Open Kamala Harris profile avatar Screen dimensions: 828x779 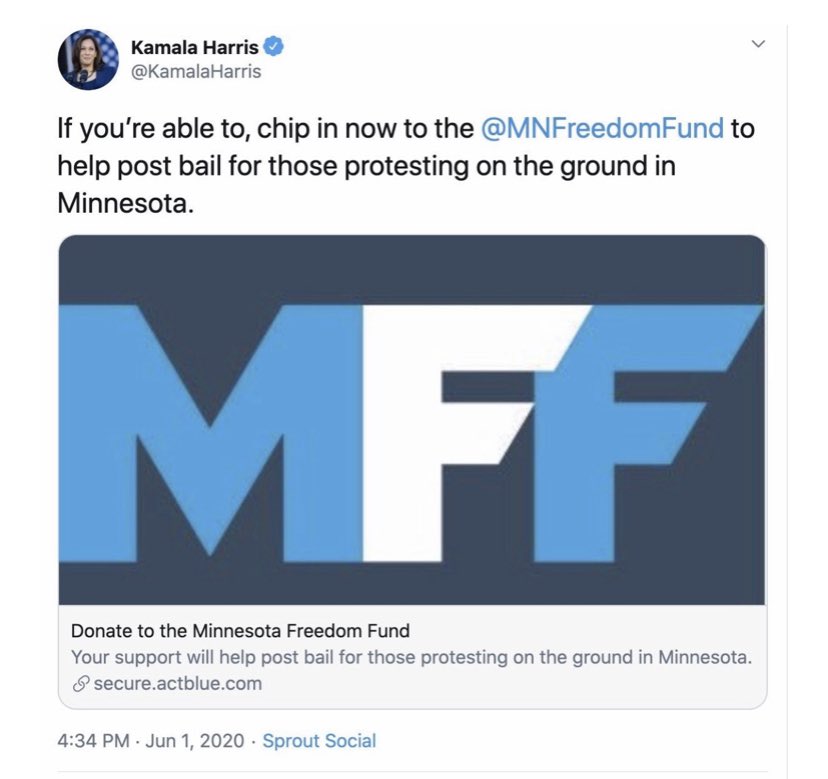click(87, 60)
